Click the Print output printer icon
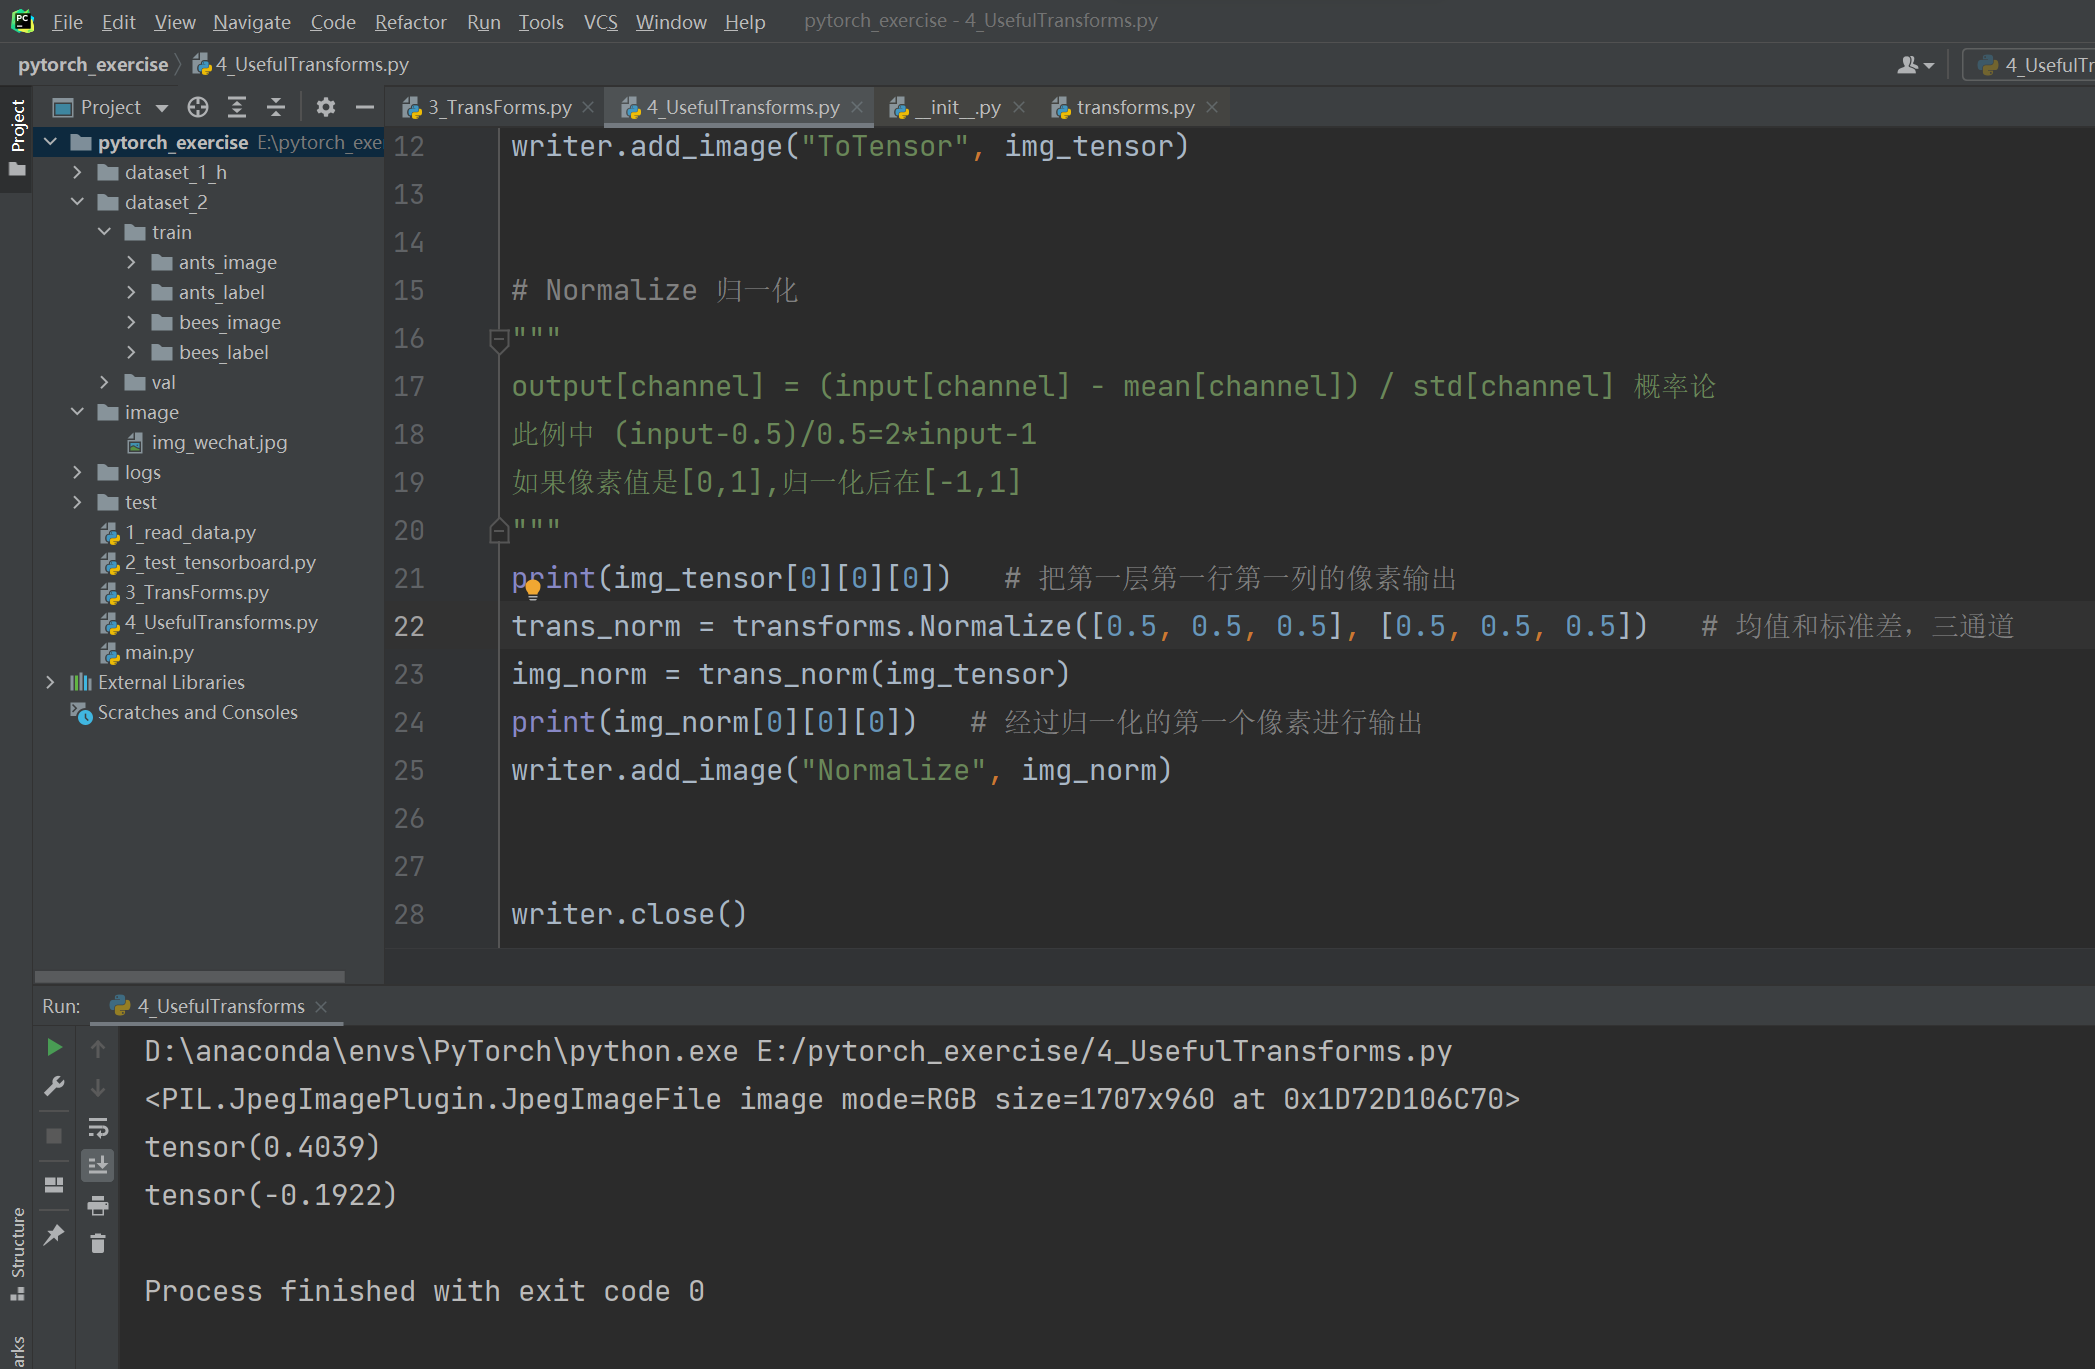Image resolution: width=2095 pixels, height=1369 pixels. coord(98,1205)
